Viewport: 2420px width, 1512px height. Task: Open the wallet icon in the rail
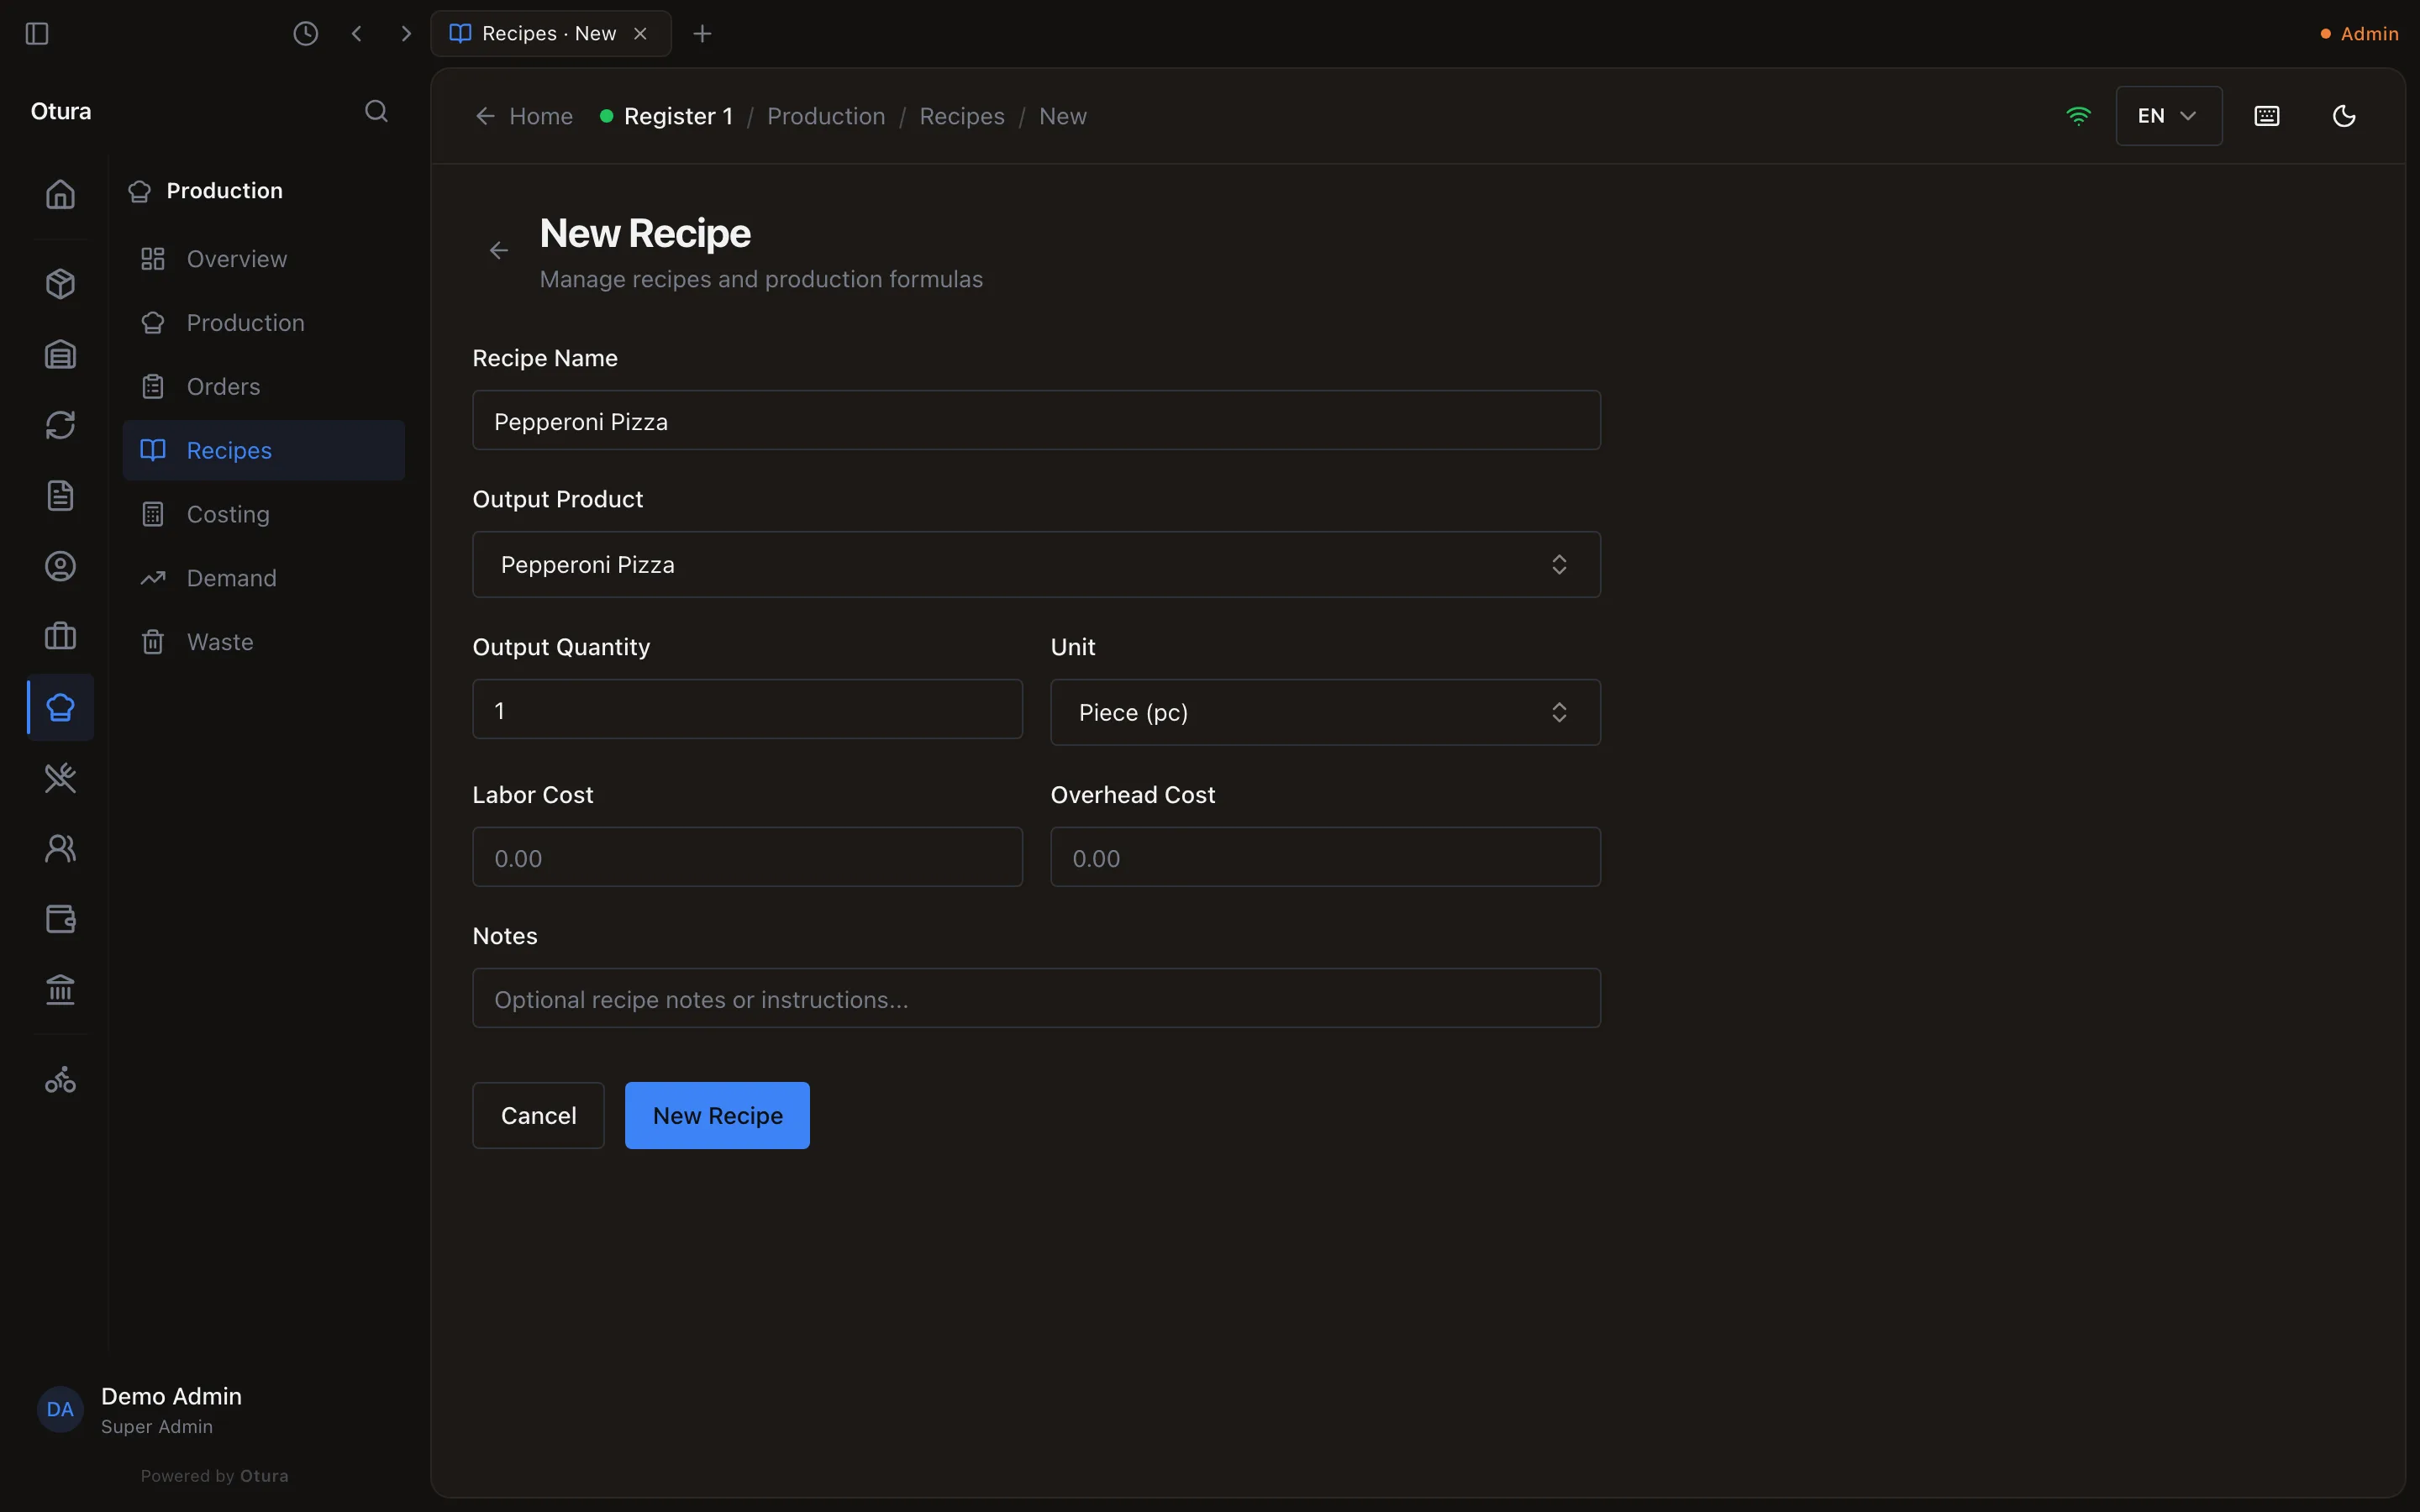60,919
